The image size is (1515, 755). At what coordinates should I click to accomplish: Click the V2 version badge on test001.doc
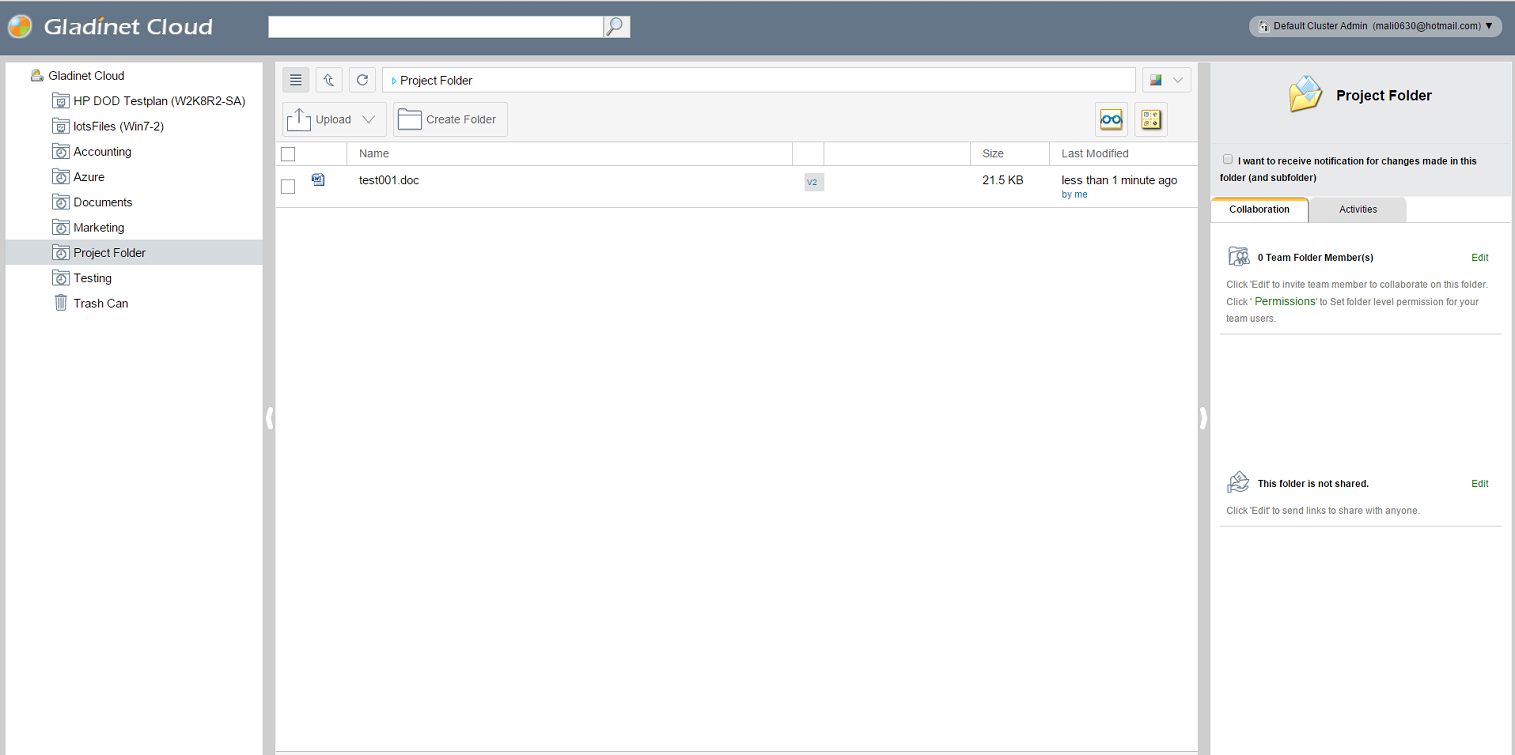pos(813,182)
